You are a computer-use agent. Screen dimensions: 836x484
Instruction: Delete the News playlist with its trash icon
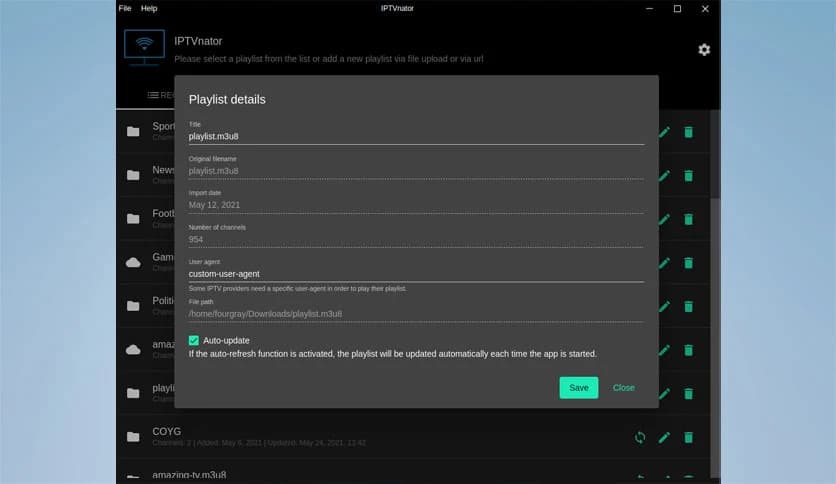pyautogui.click(x=688, y=176)
